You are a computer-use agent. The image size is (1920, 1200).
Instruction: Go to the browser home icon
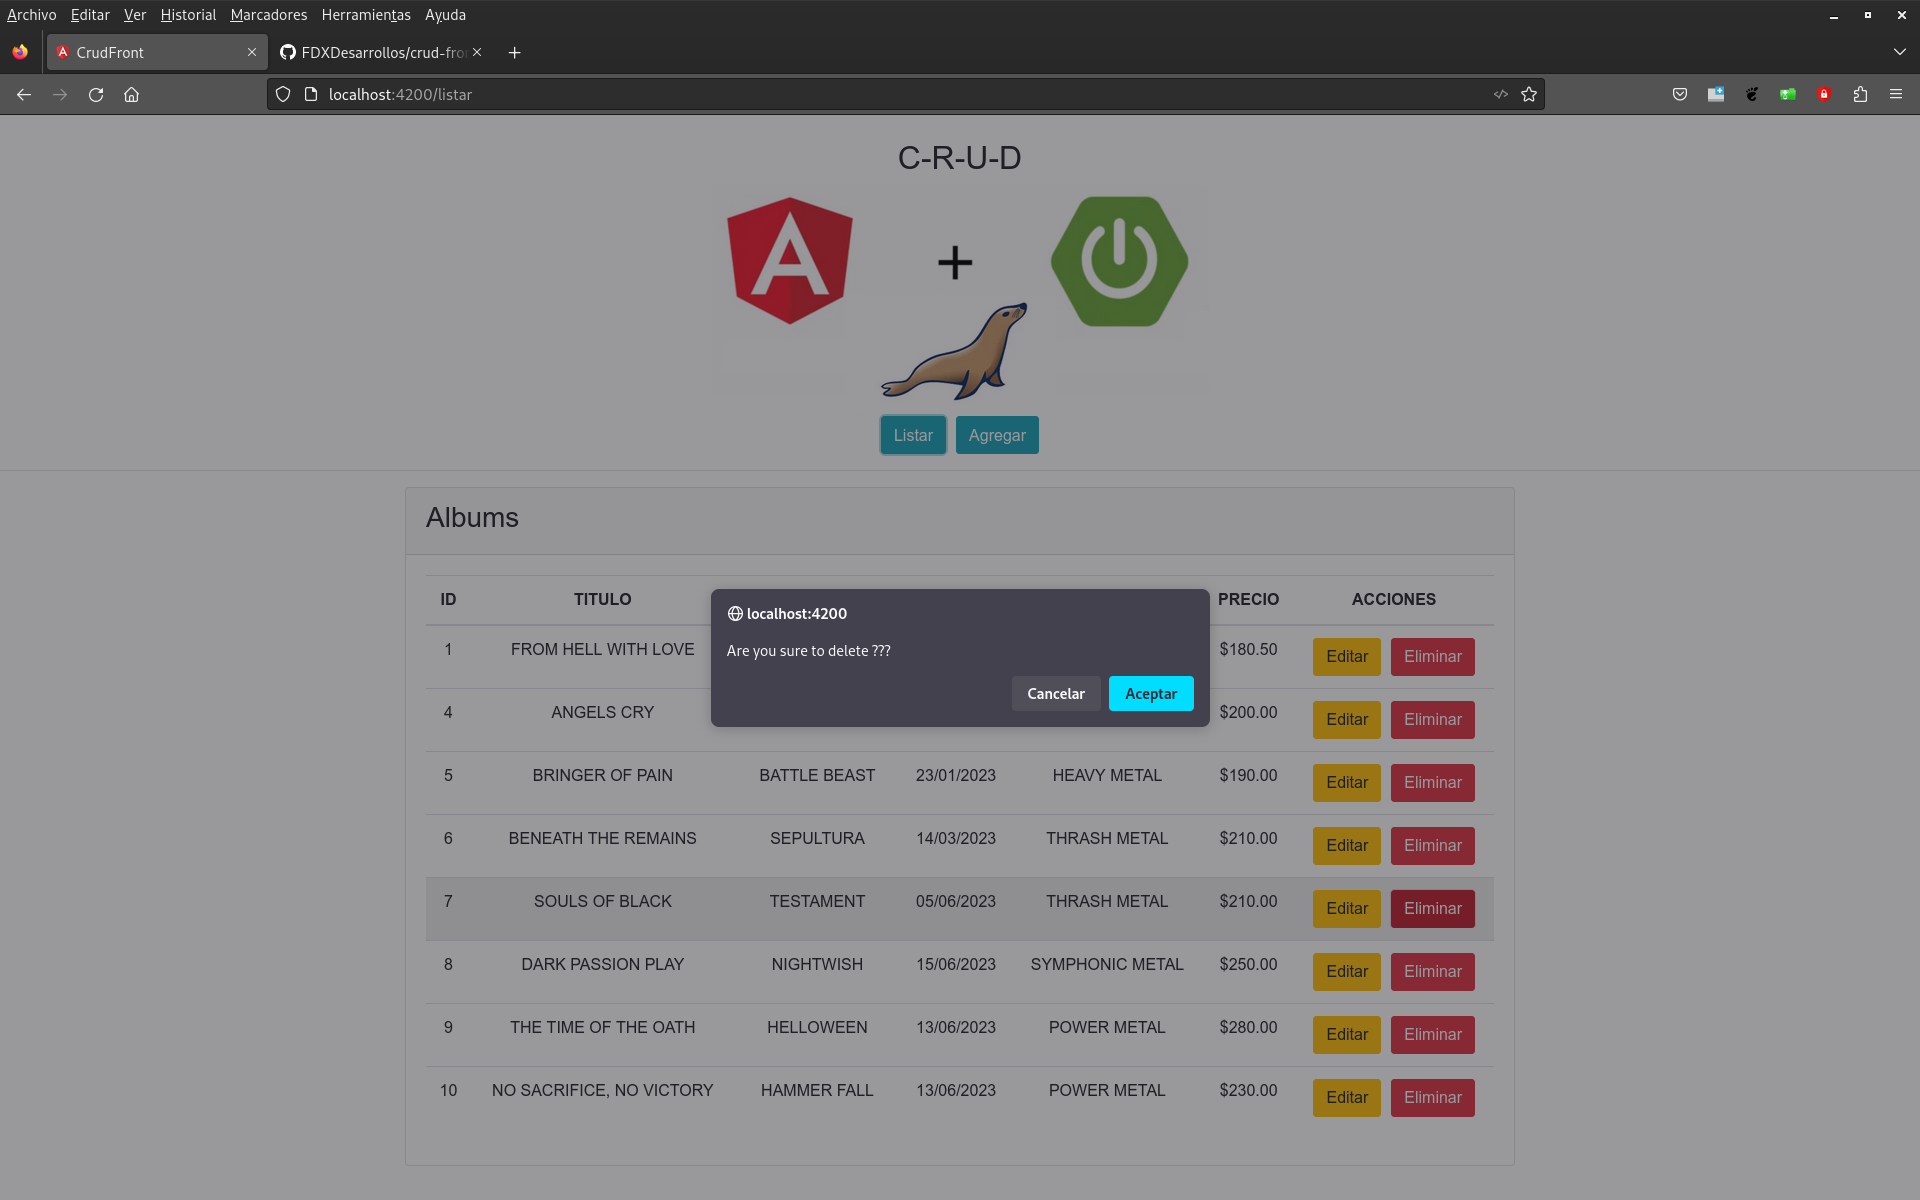(131, 94)
